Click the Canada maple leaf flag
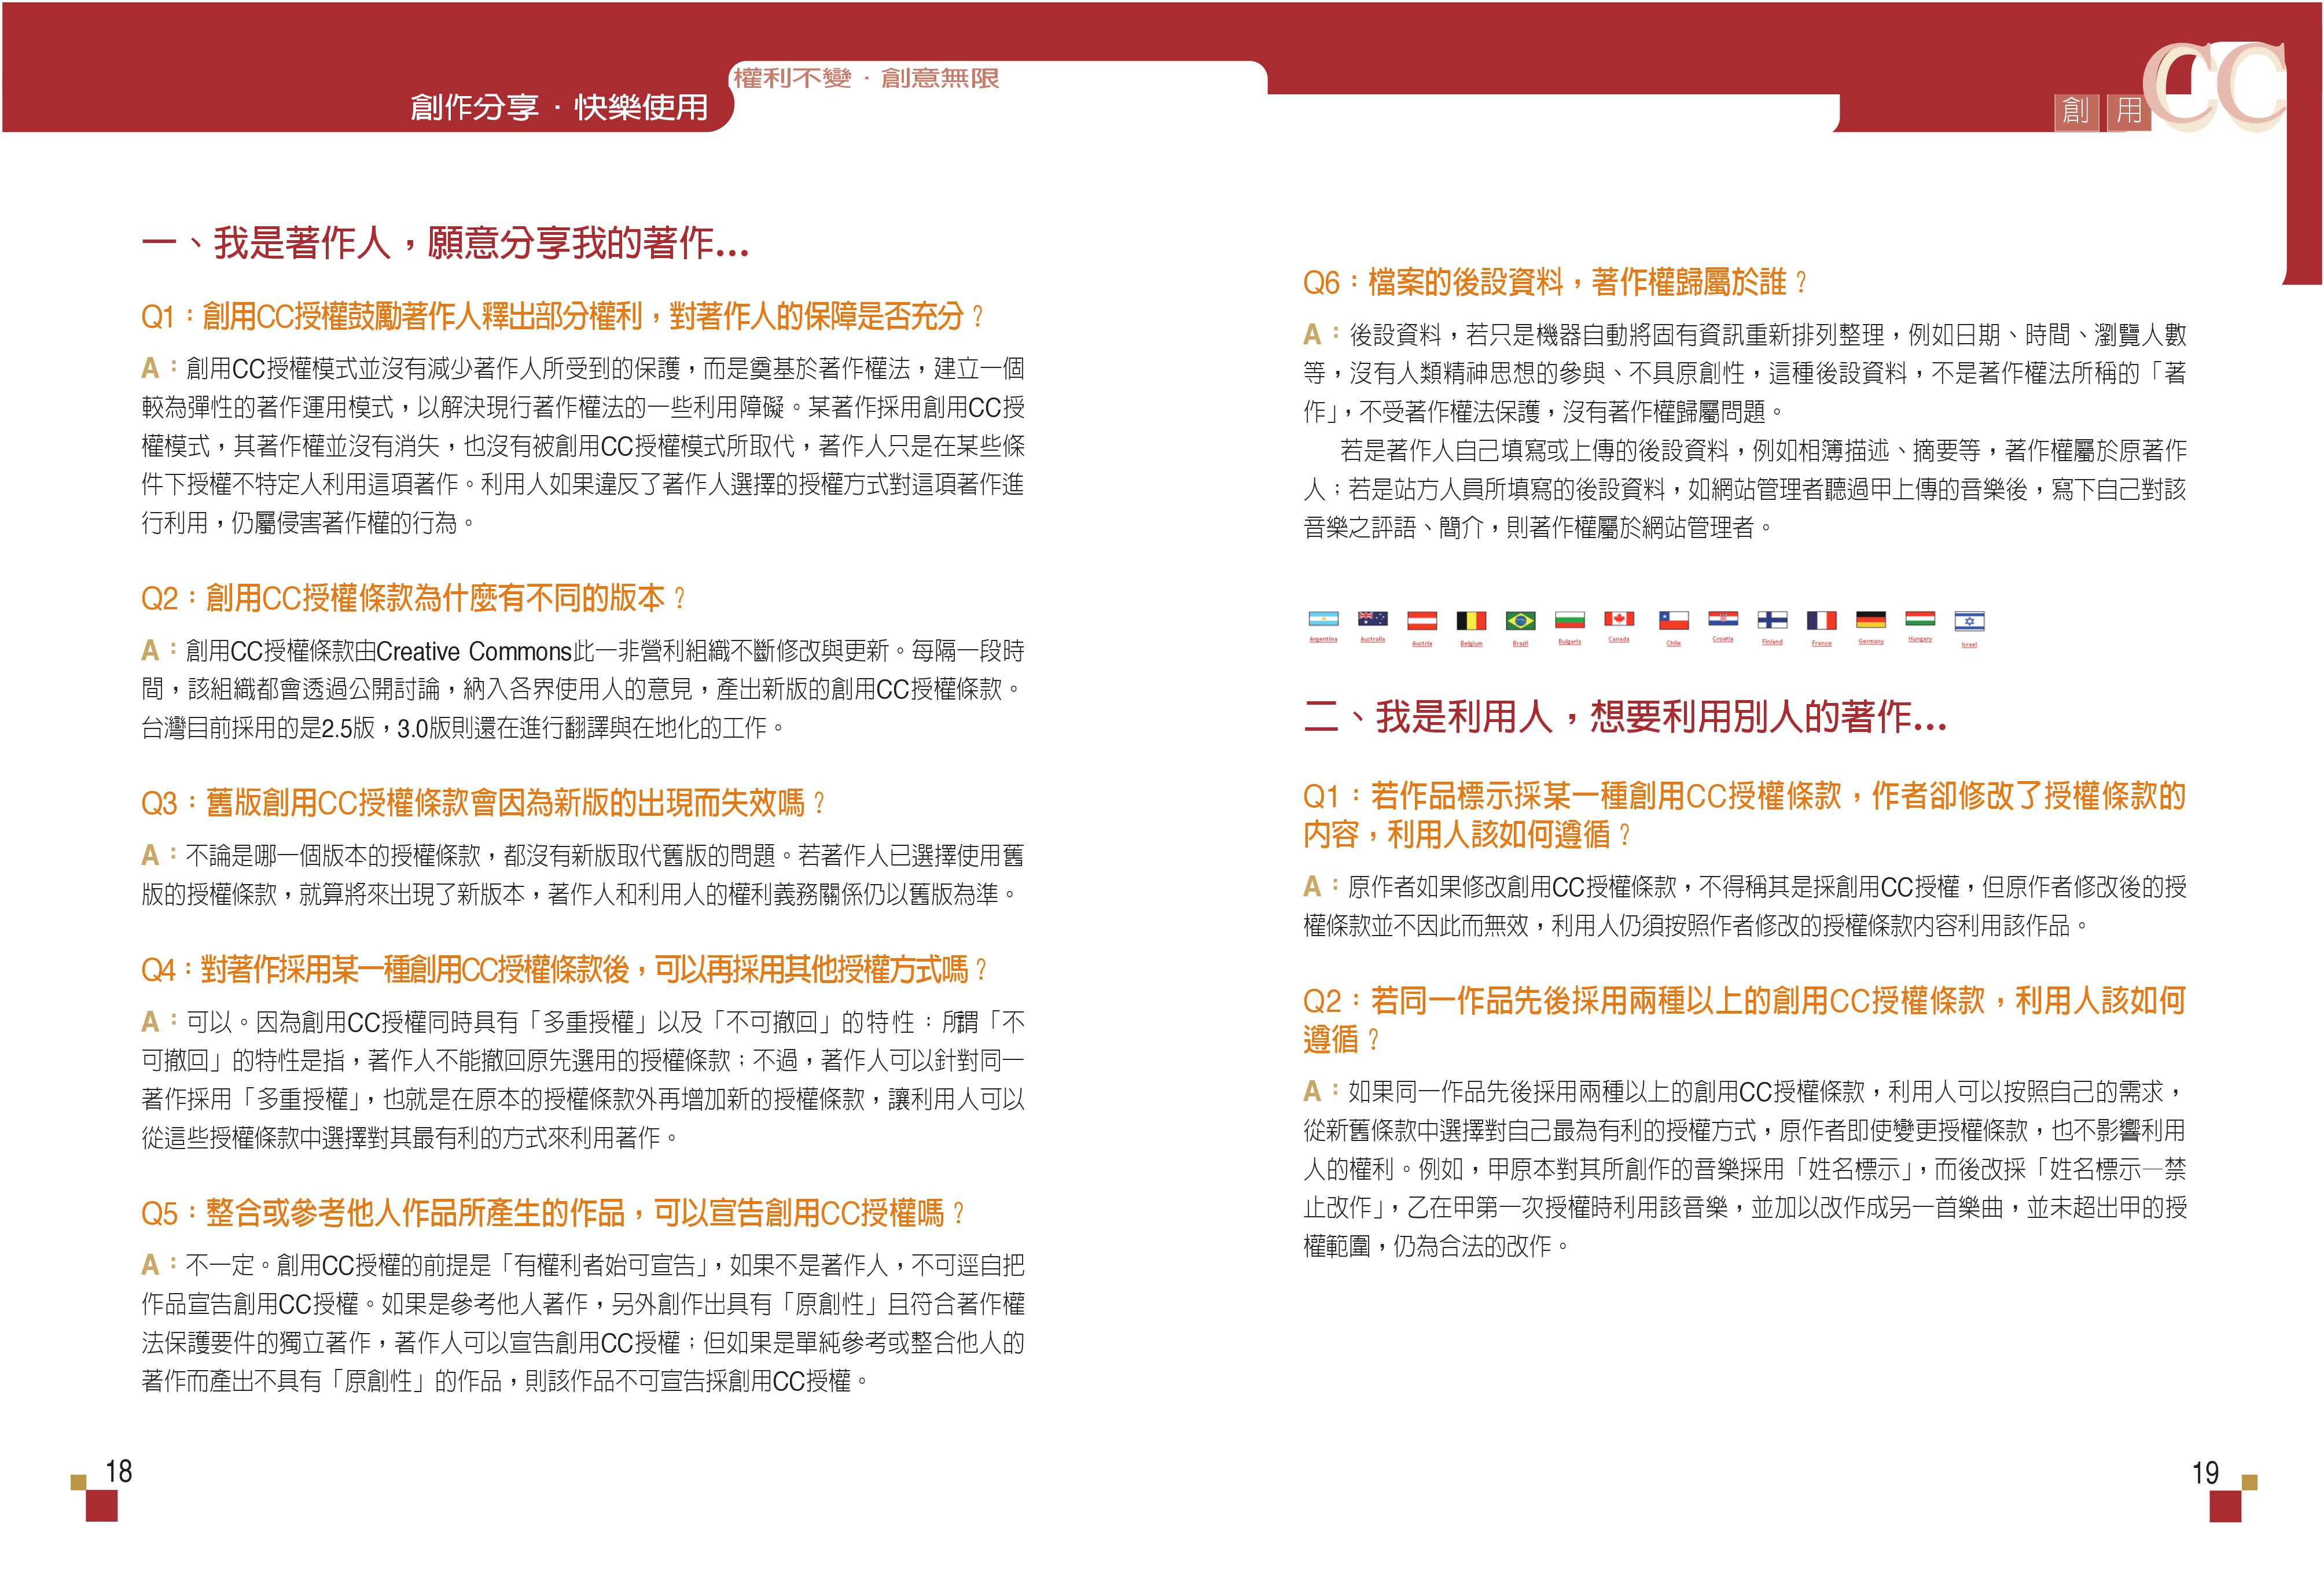The width and height of the screenshot is (2324, 1572). click(x=1619, y=619)
